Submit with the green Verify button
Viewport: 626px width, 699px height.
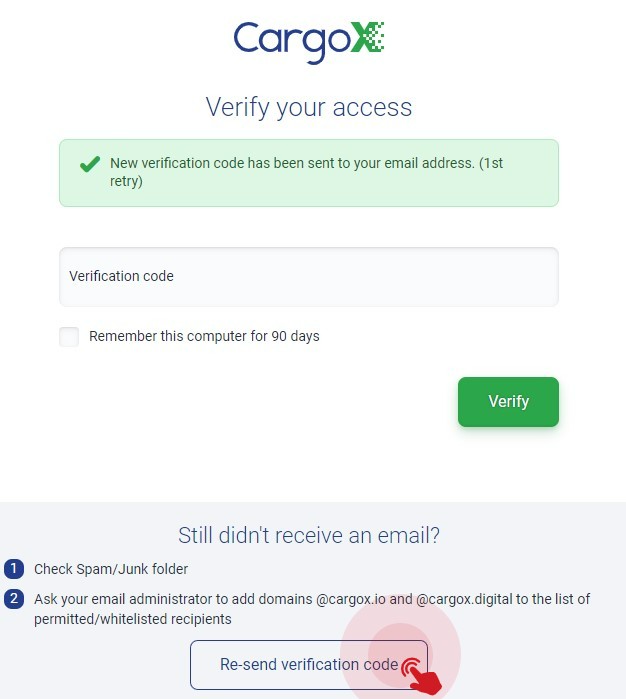(x=508, y=402)
